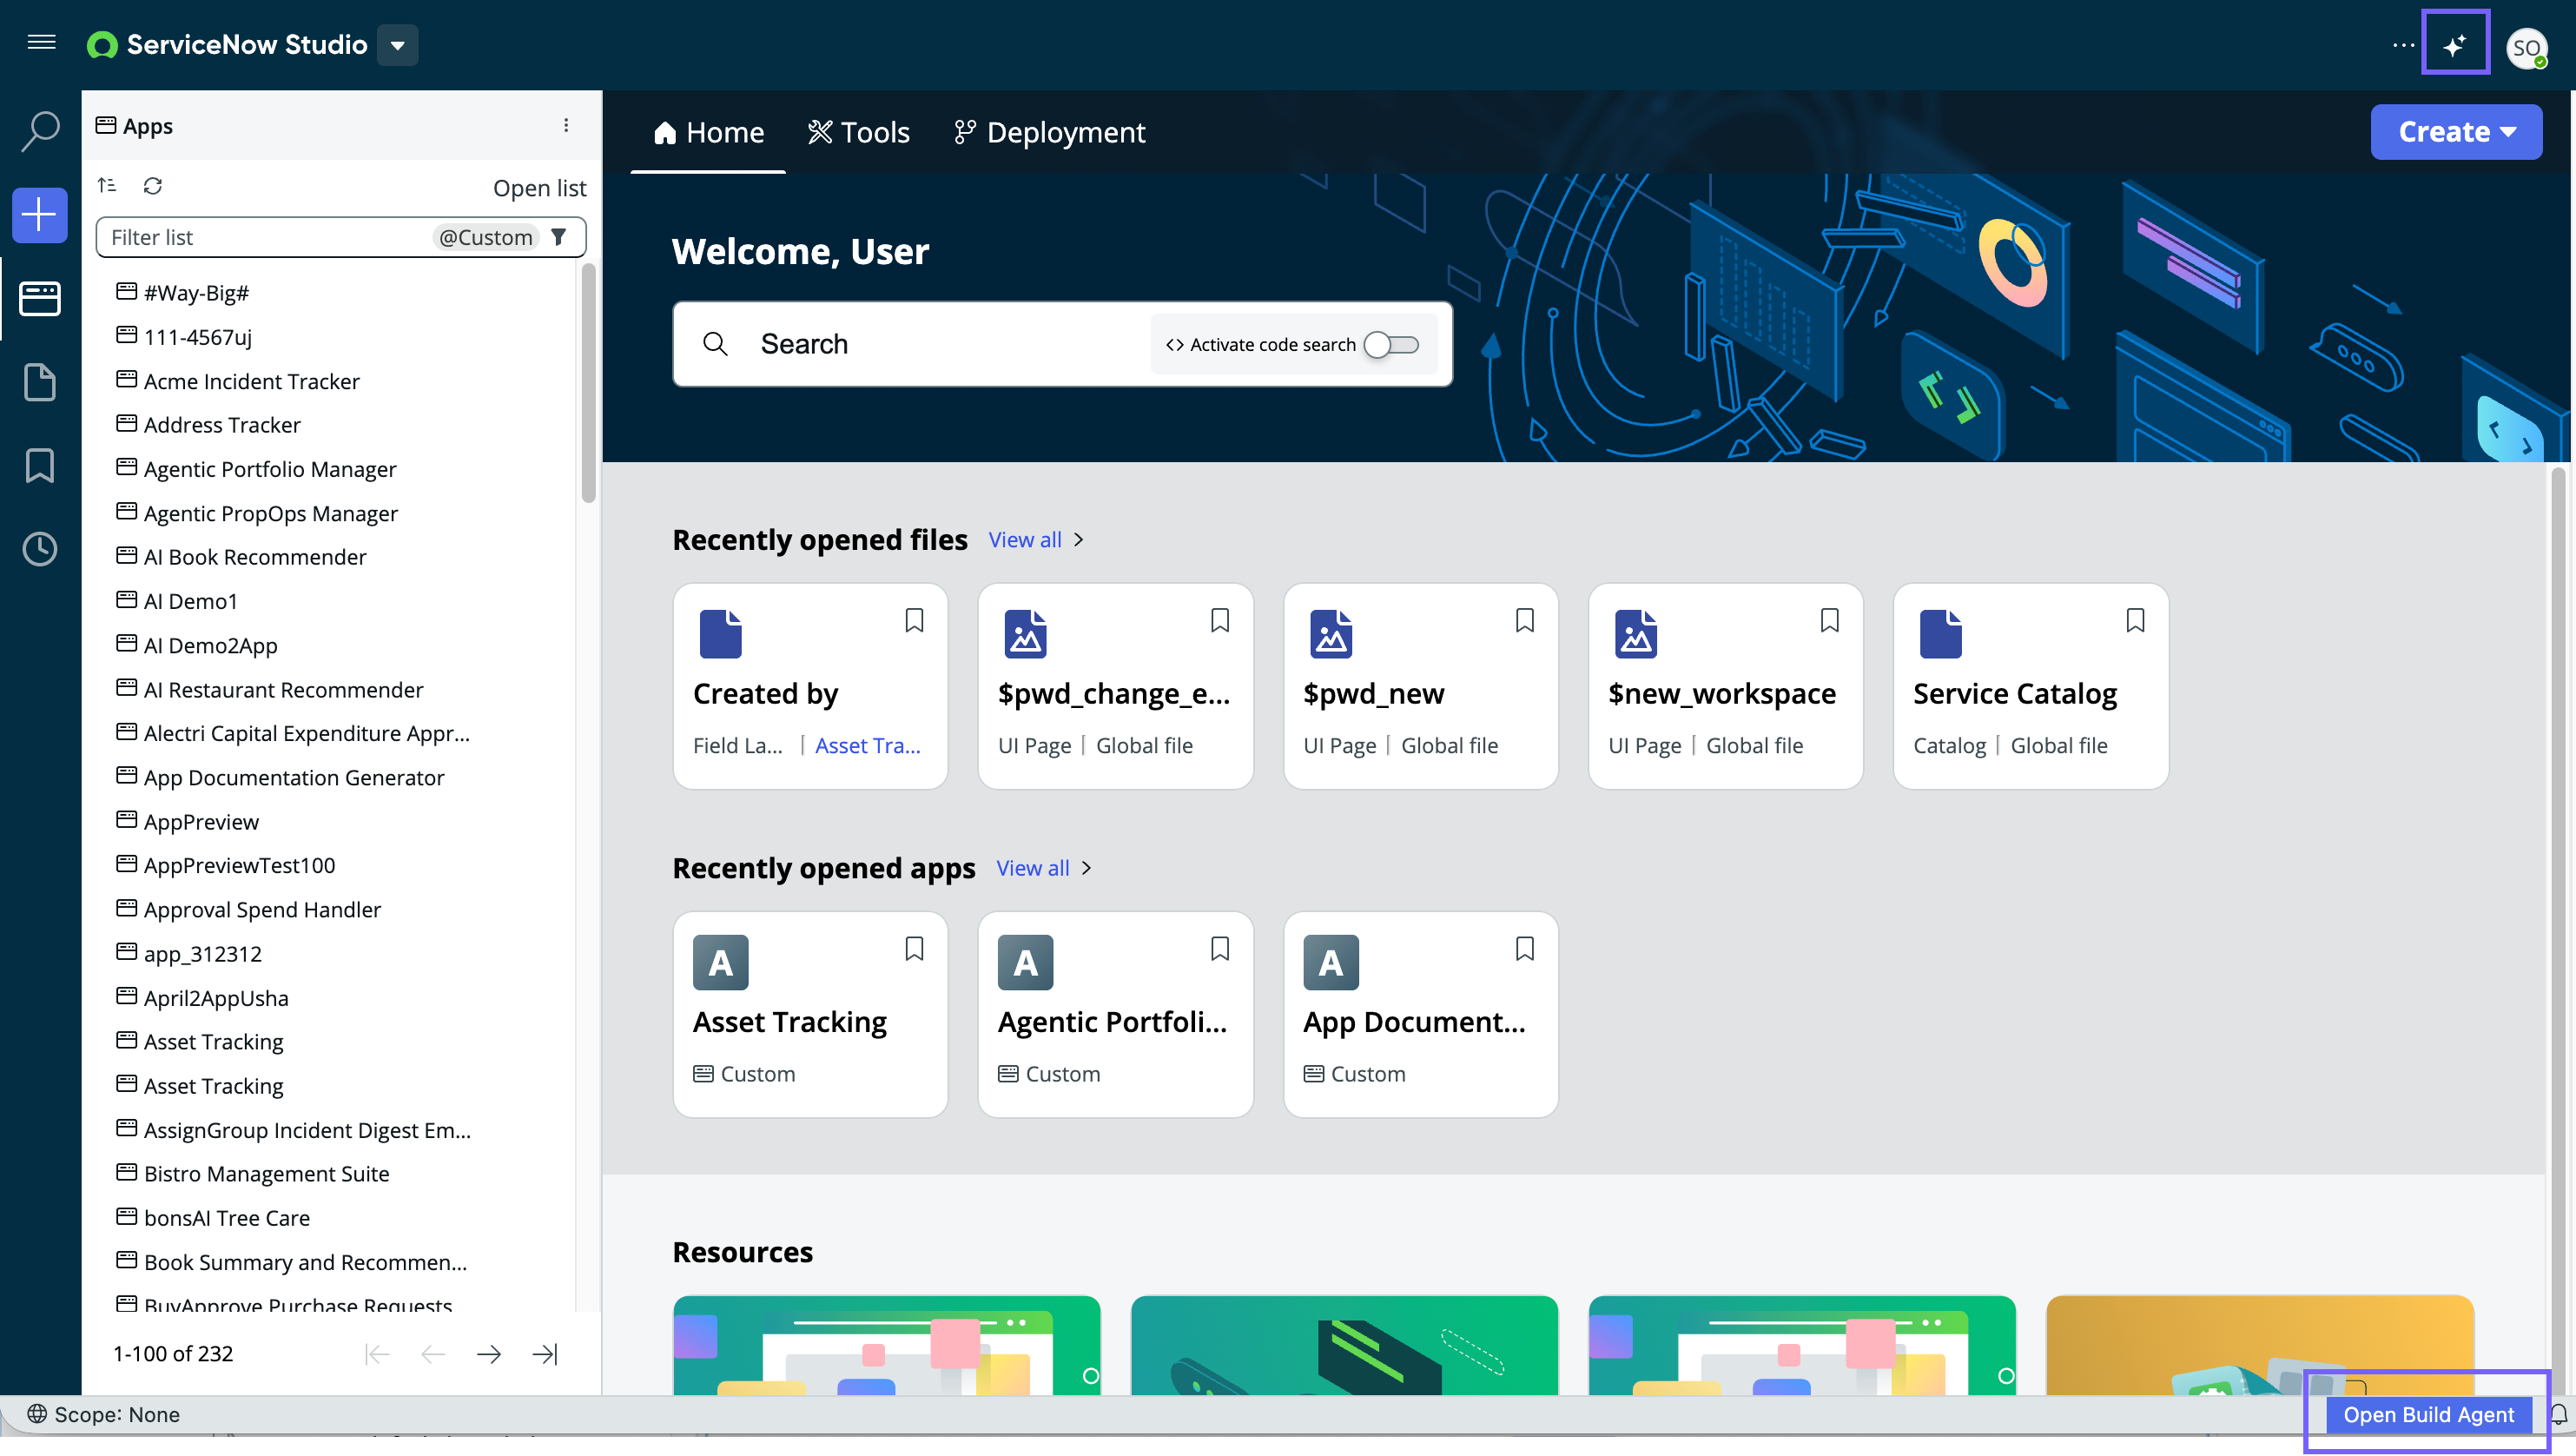Open the Asset Tracking recent app card
Image resolution: width=2576 pixels, height=1456 pixels.
click(x=810, y=1014)
